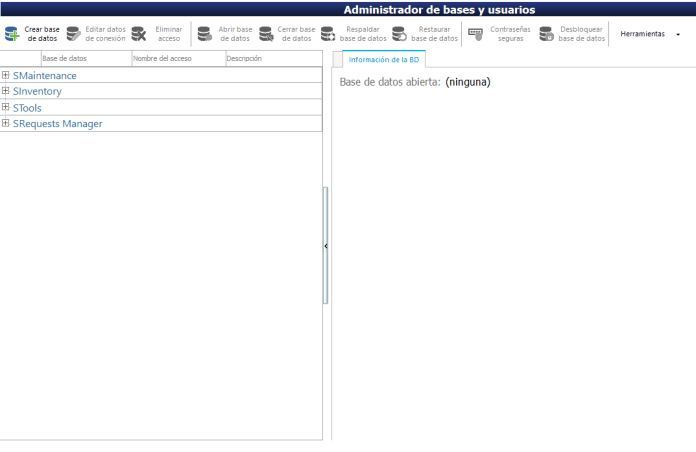696x452 pixels.
Task: Click the Respaldar base de datos icon
Action: point(328,34)
